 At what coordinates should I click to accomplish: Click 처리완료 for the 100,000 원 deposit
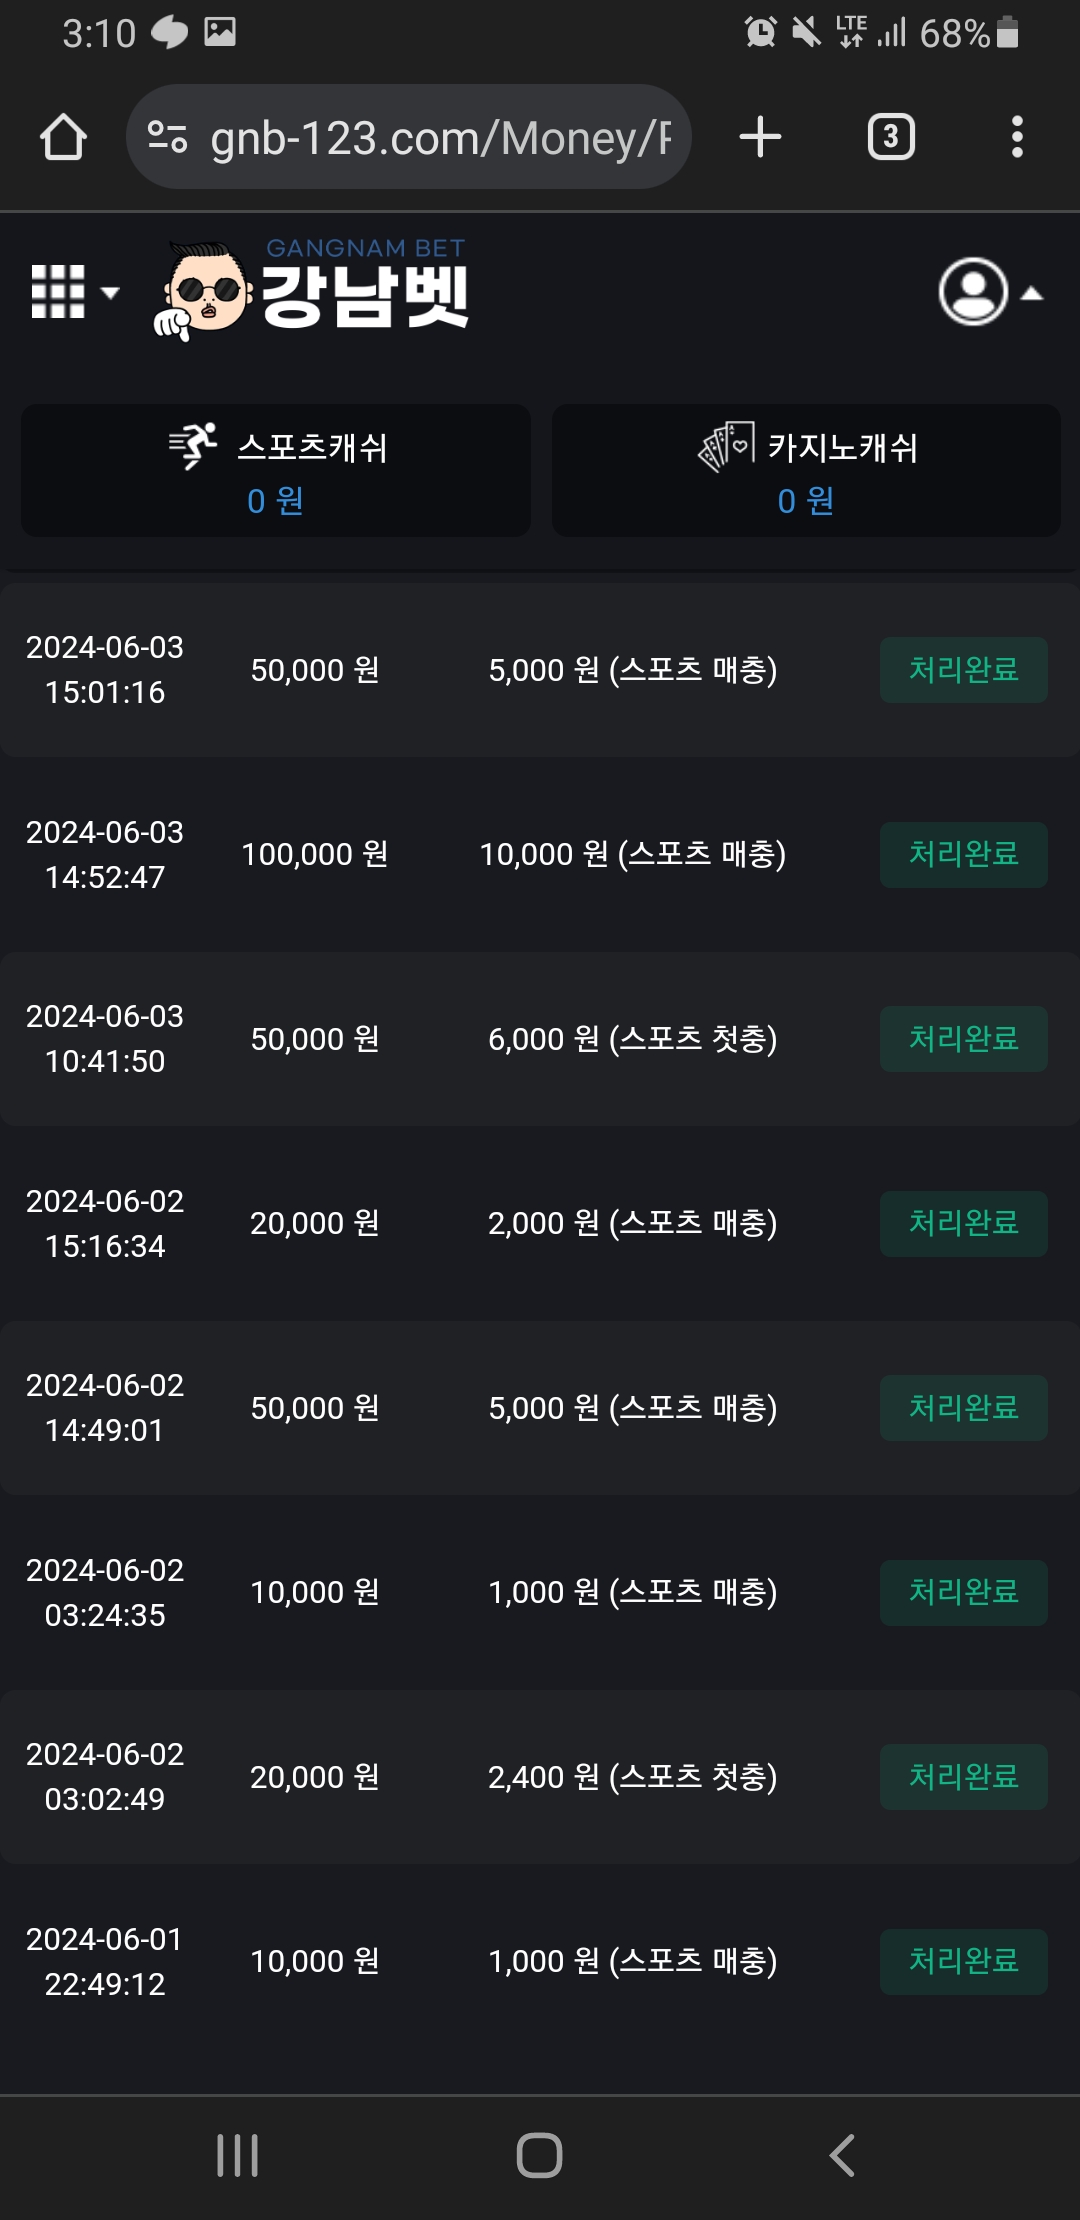(963, 854)
